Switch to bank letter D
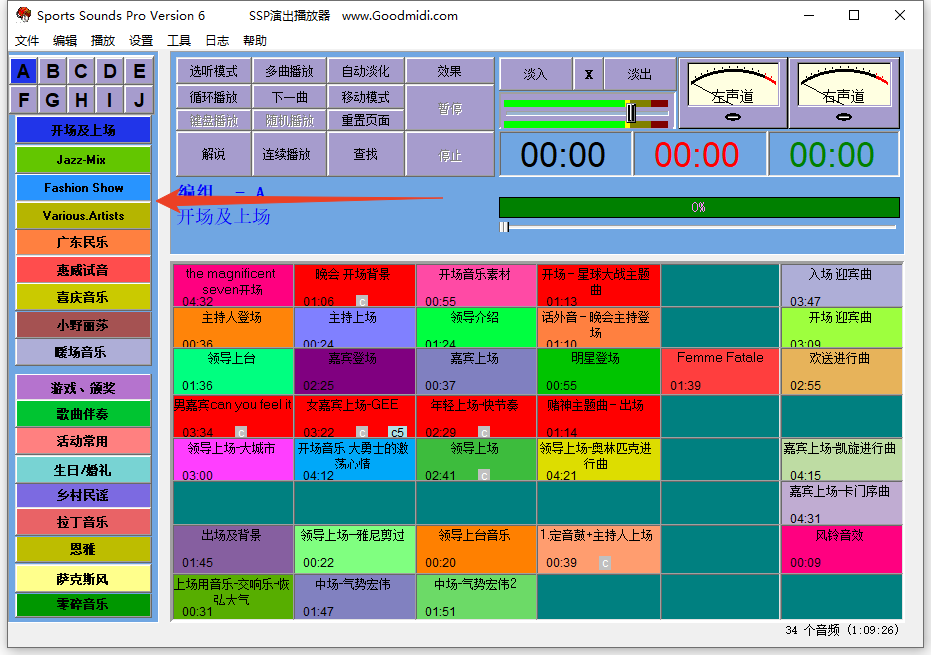Viewport: 931px width, 655px height. click(110, 71)
